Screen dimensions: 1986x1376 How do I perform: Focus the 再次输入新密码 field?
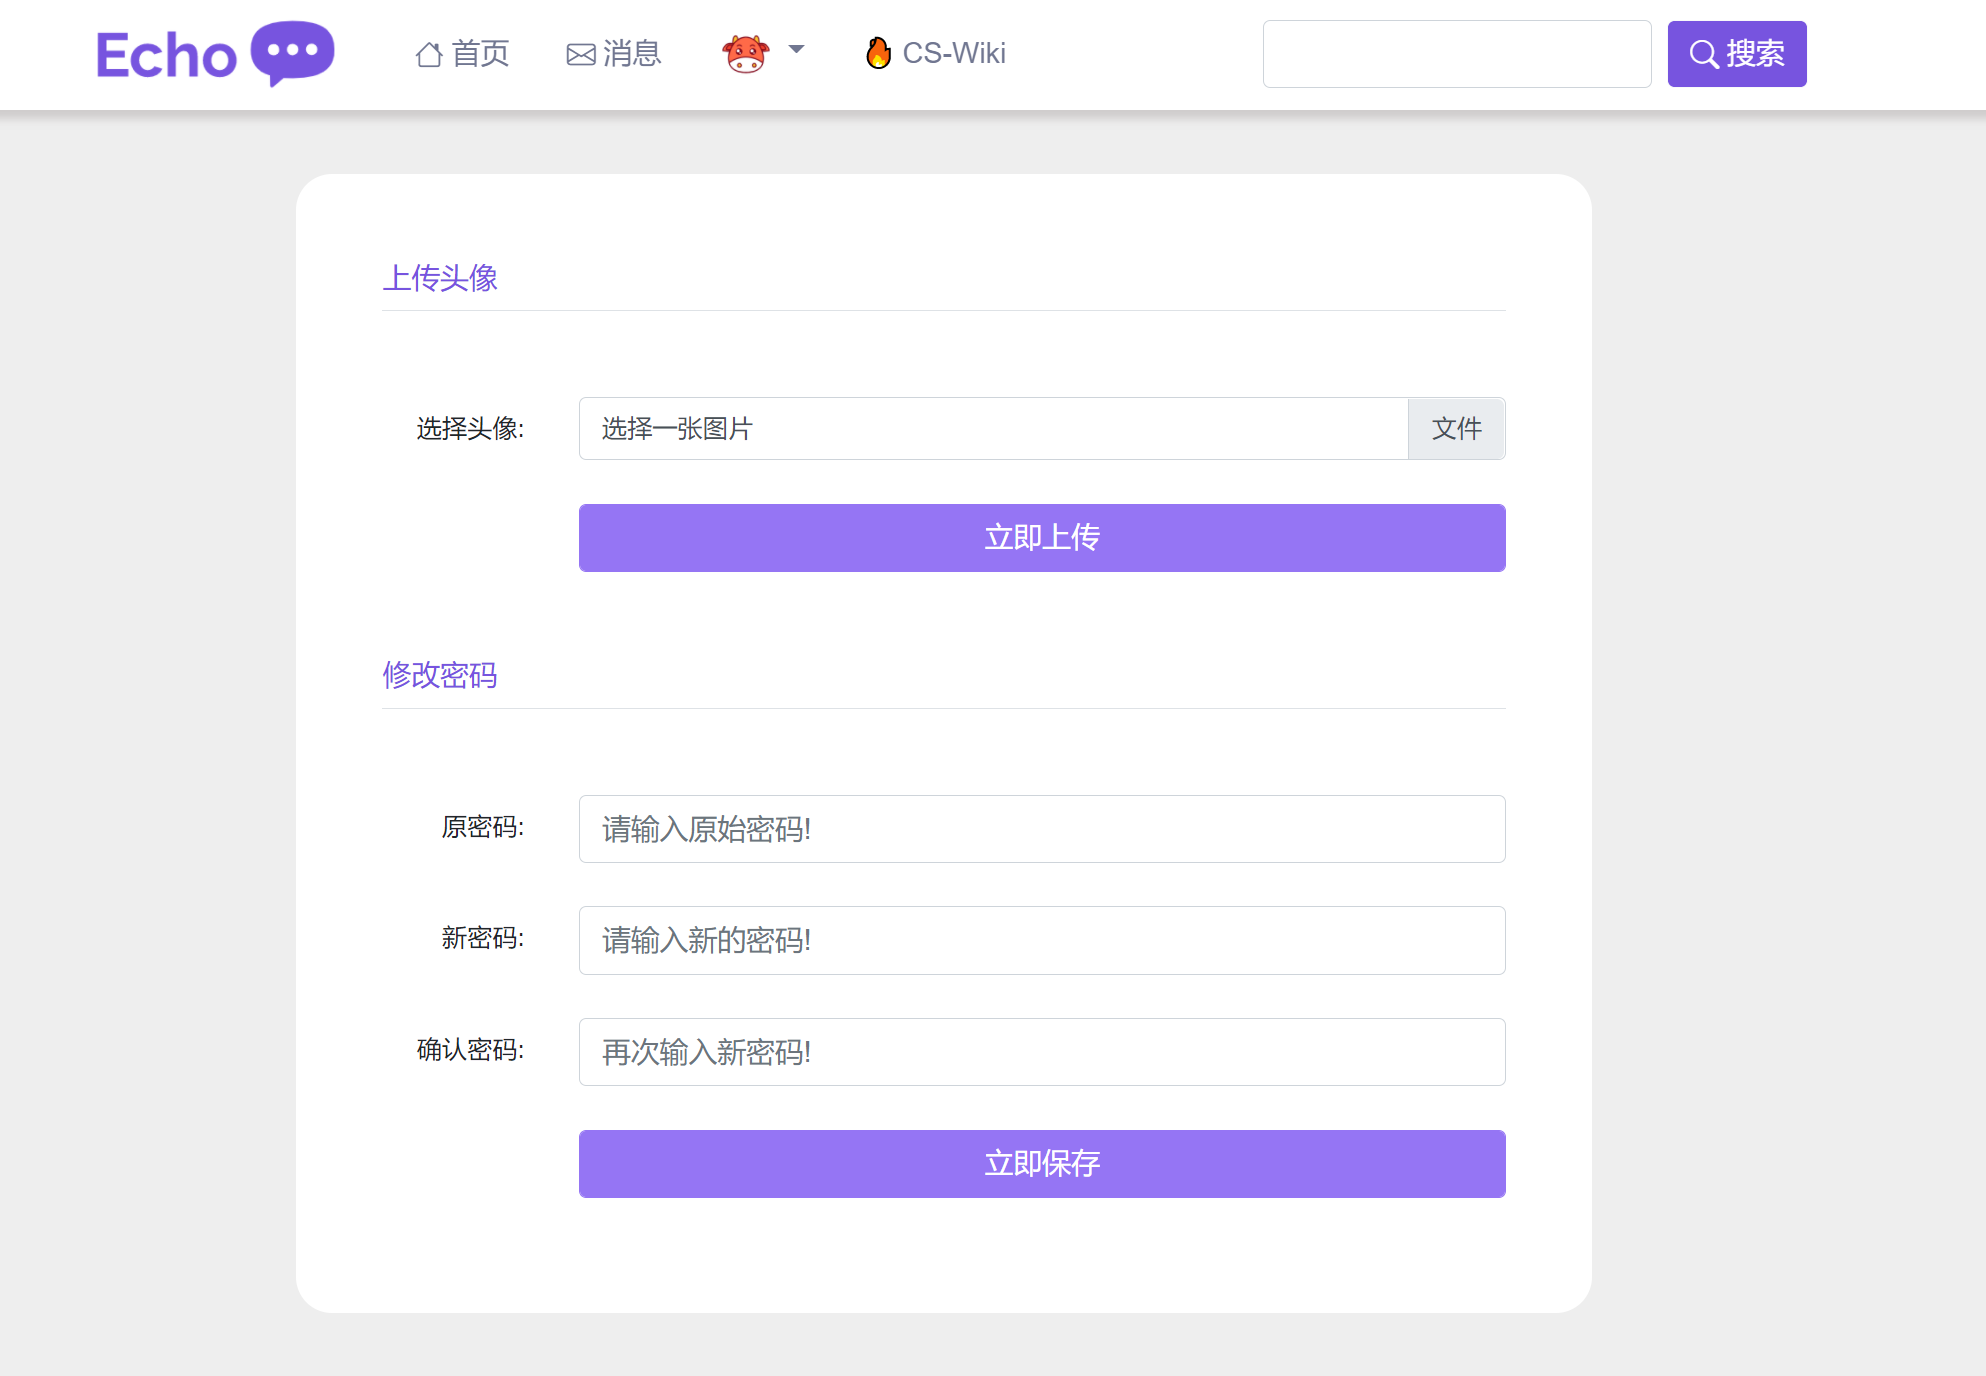tap(1041, 1052)
